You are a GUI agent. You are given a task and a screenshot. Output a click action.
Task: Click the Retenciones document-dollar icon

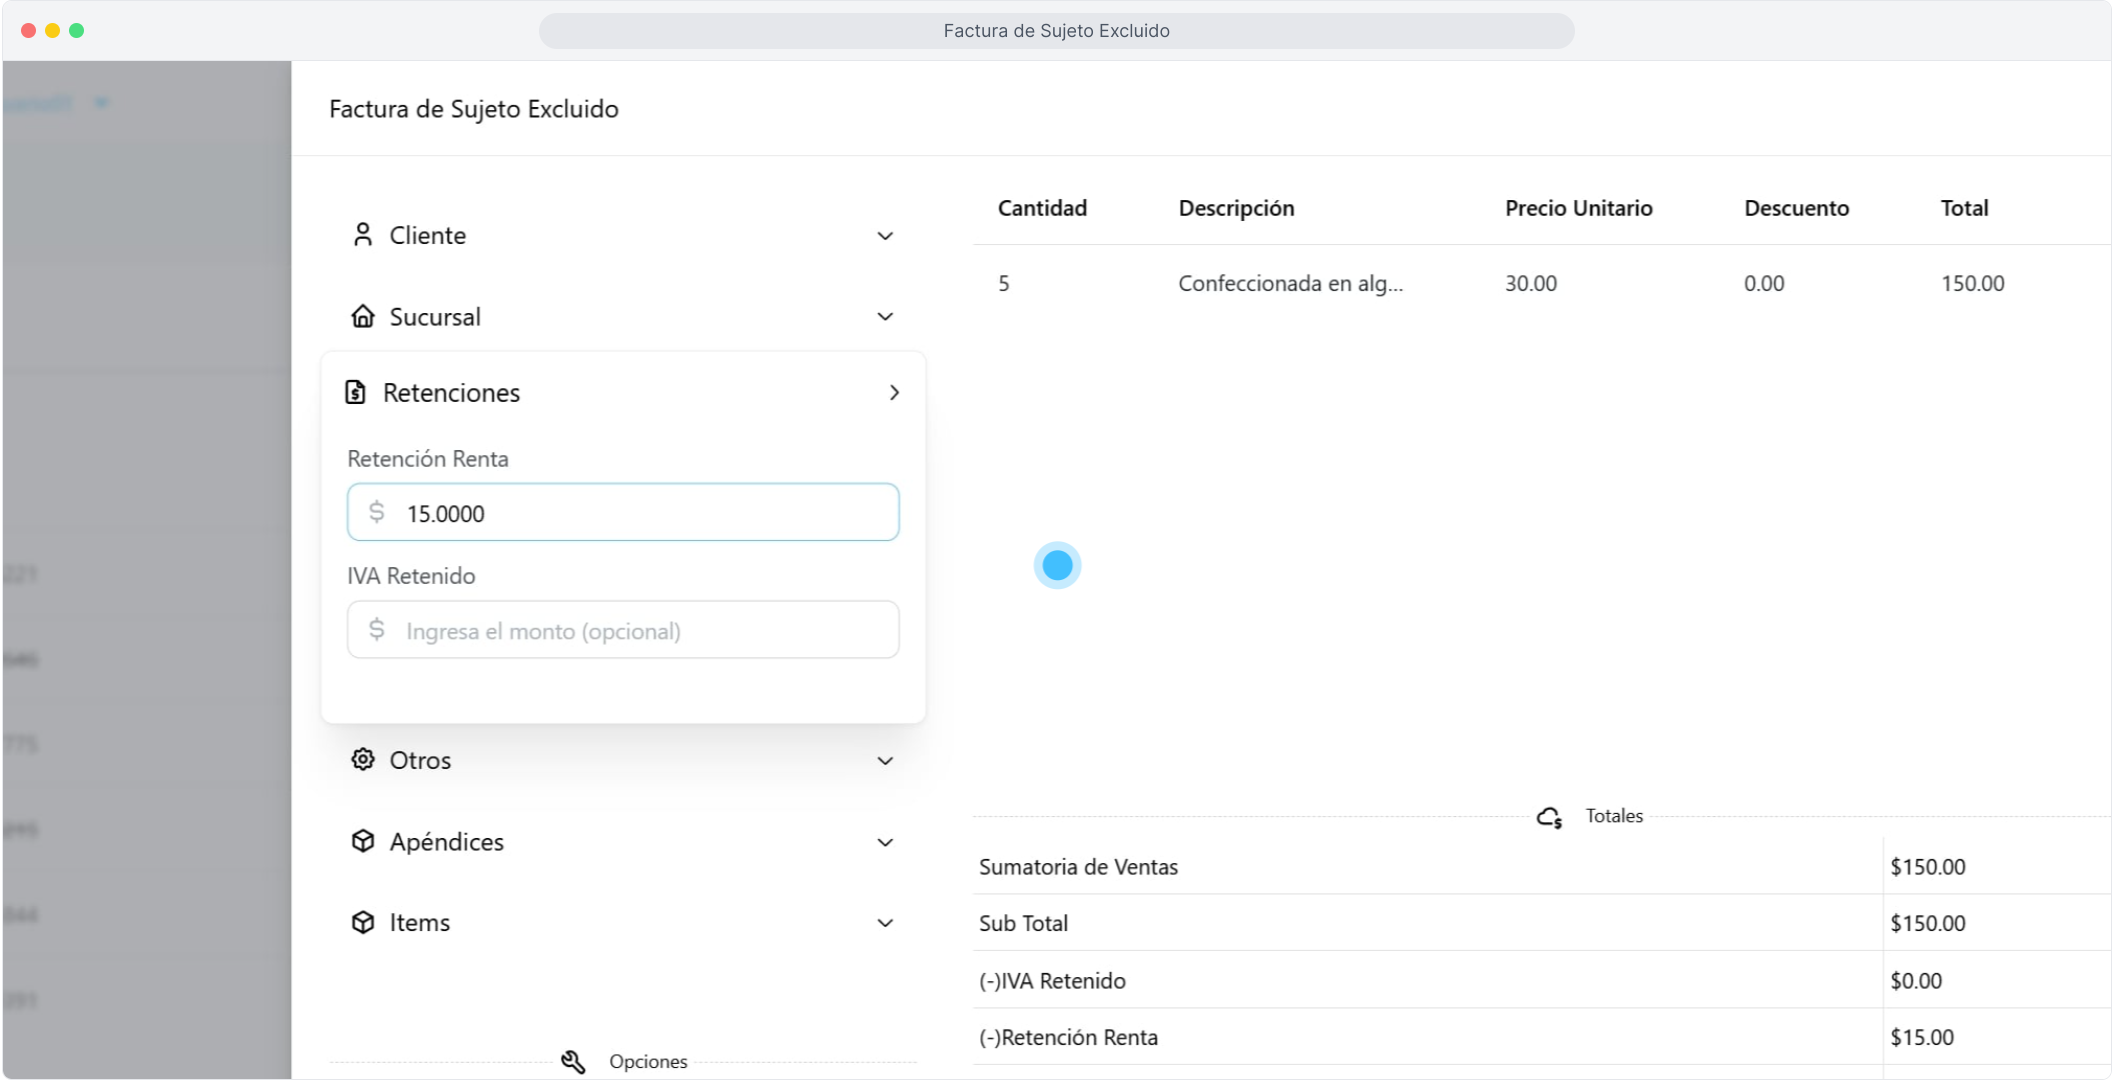click(x=355, y=392)
